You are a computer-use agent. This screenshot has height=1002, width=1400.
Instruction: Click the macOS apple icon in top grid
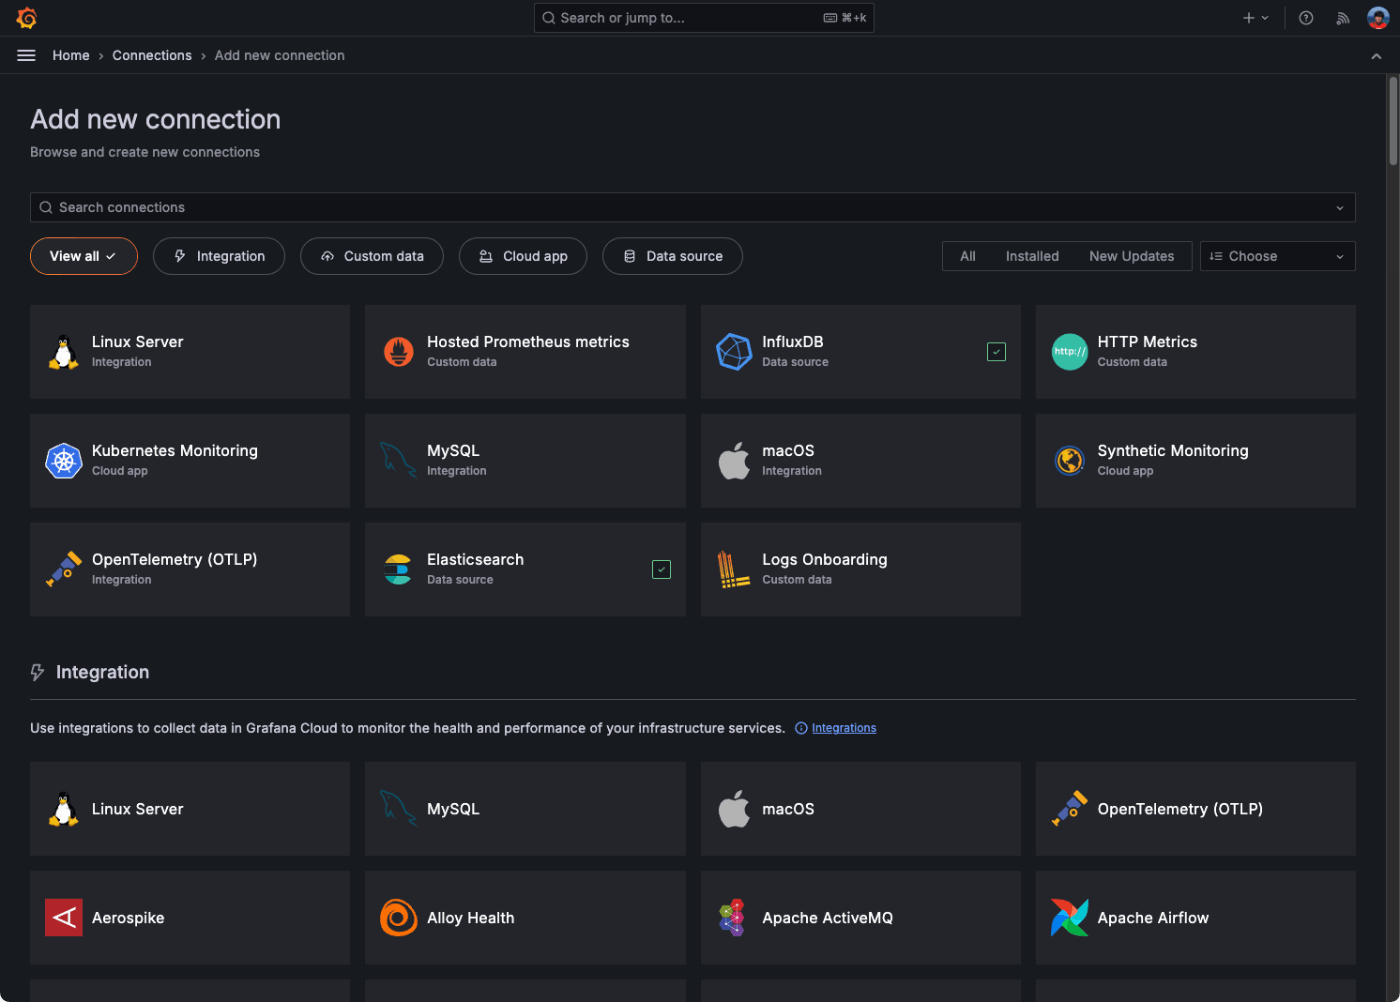point(734,461)
